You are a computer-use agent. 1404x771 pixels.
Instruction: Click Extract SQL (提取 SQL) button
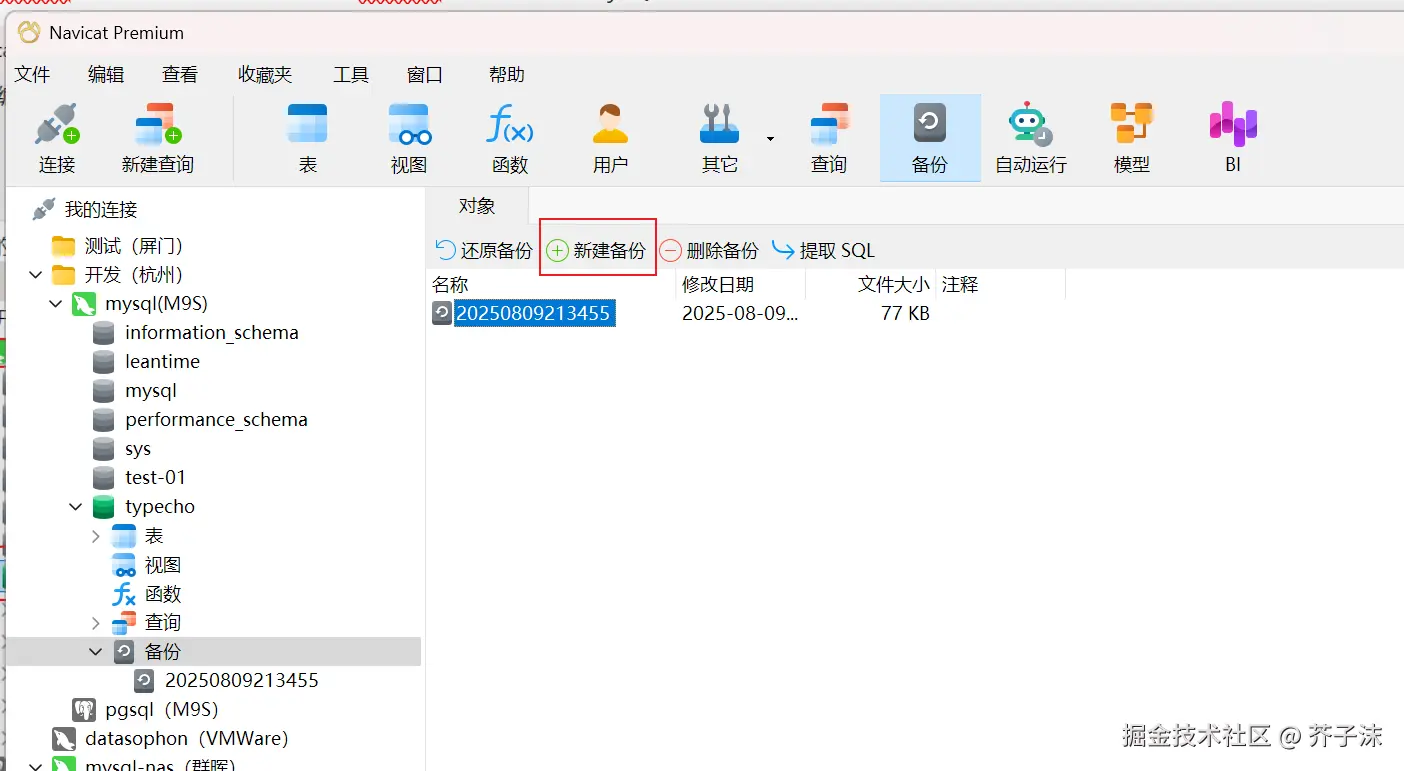pyautogui.click(x=824, y=250)
